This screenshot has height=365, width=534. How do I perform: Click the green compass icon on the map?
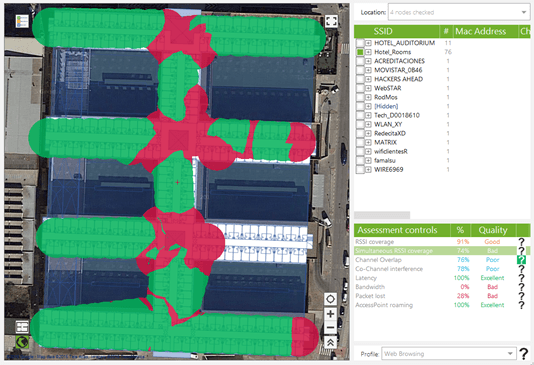coord(22,342)
